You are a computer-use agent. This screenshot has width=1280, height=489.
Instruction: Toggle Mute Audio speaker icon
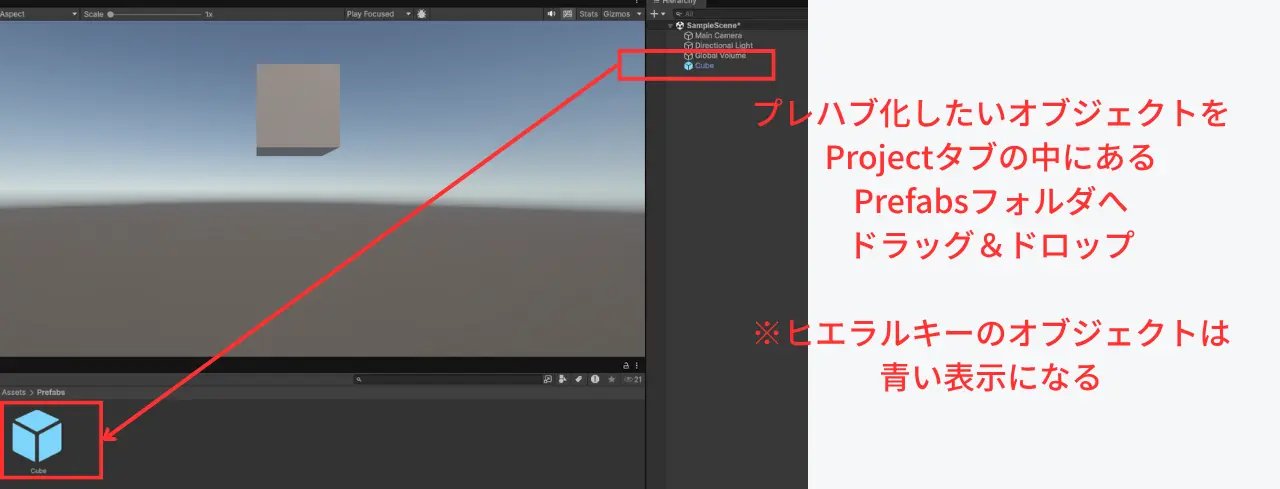coord(552,14)
